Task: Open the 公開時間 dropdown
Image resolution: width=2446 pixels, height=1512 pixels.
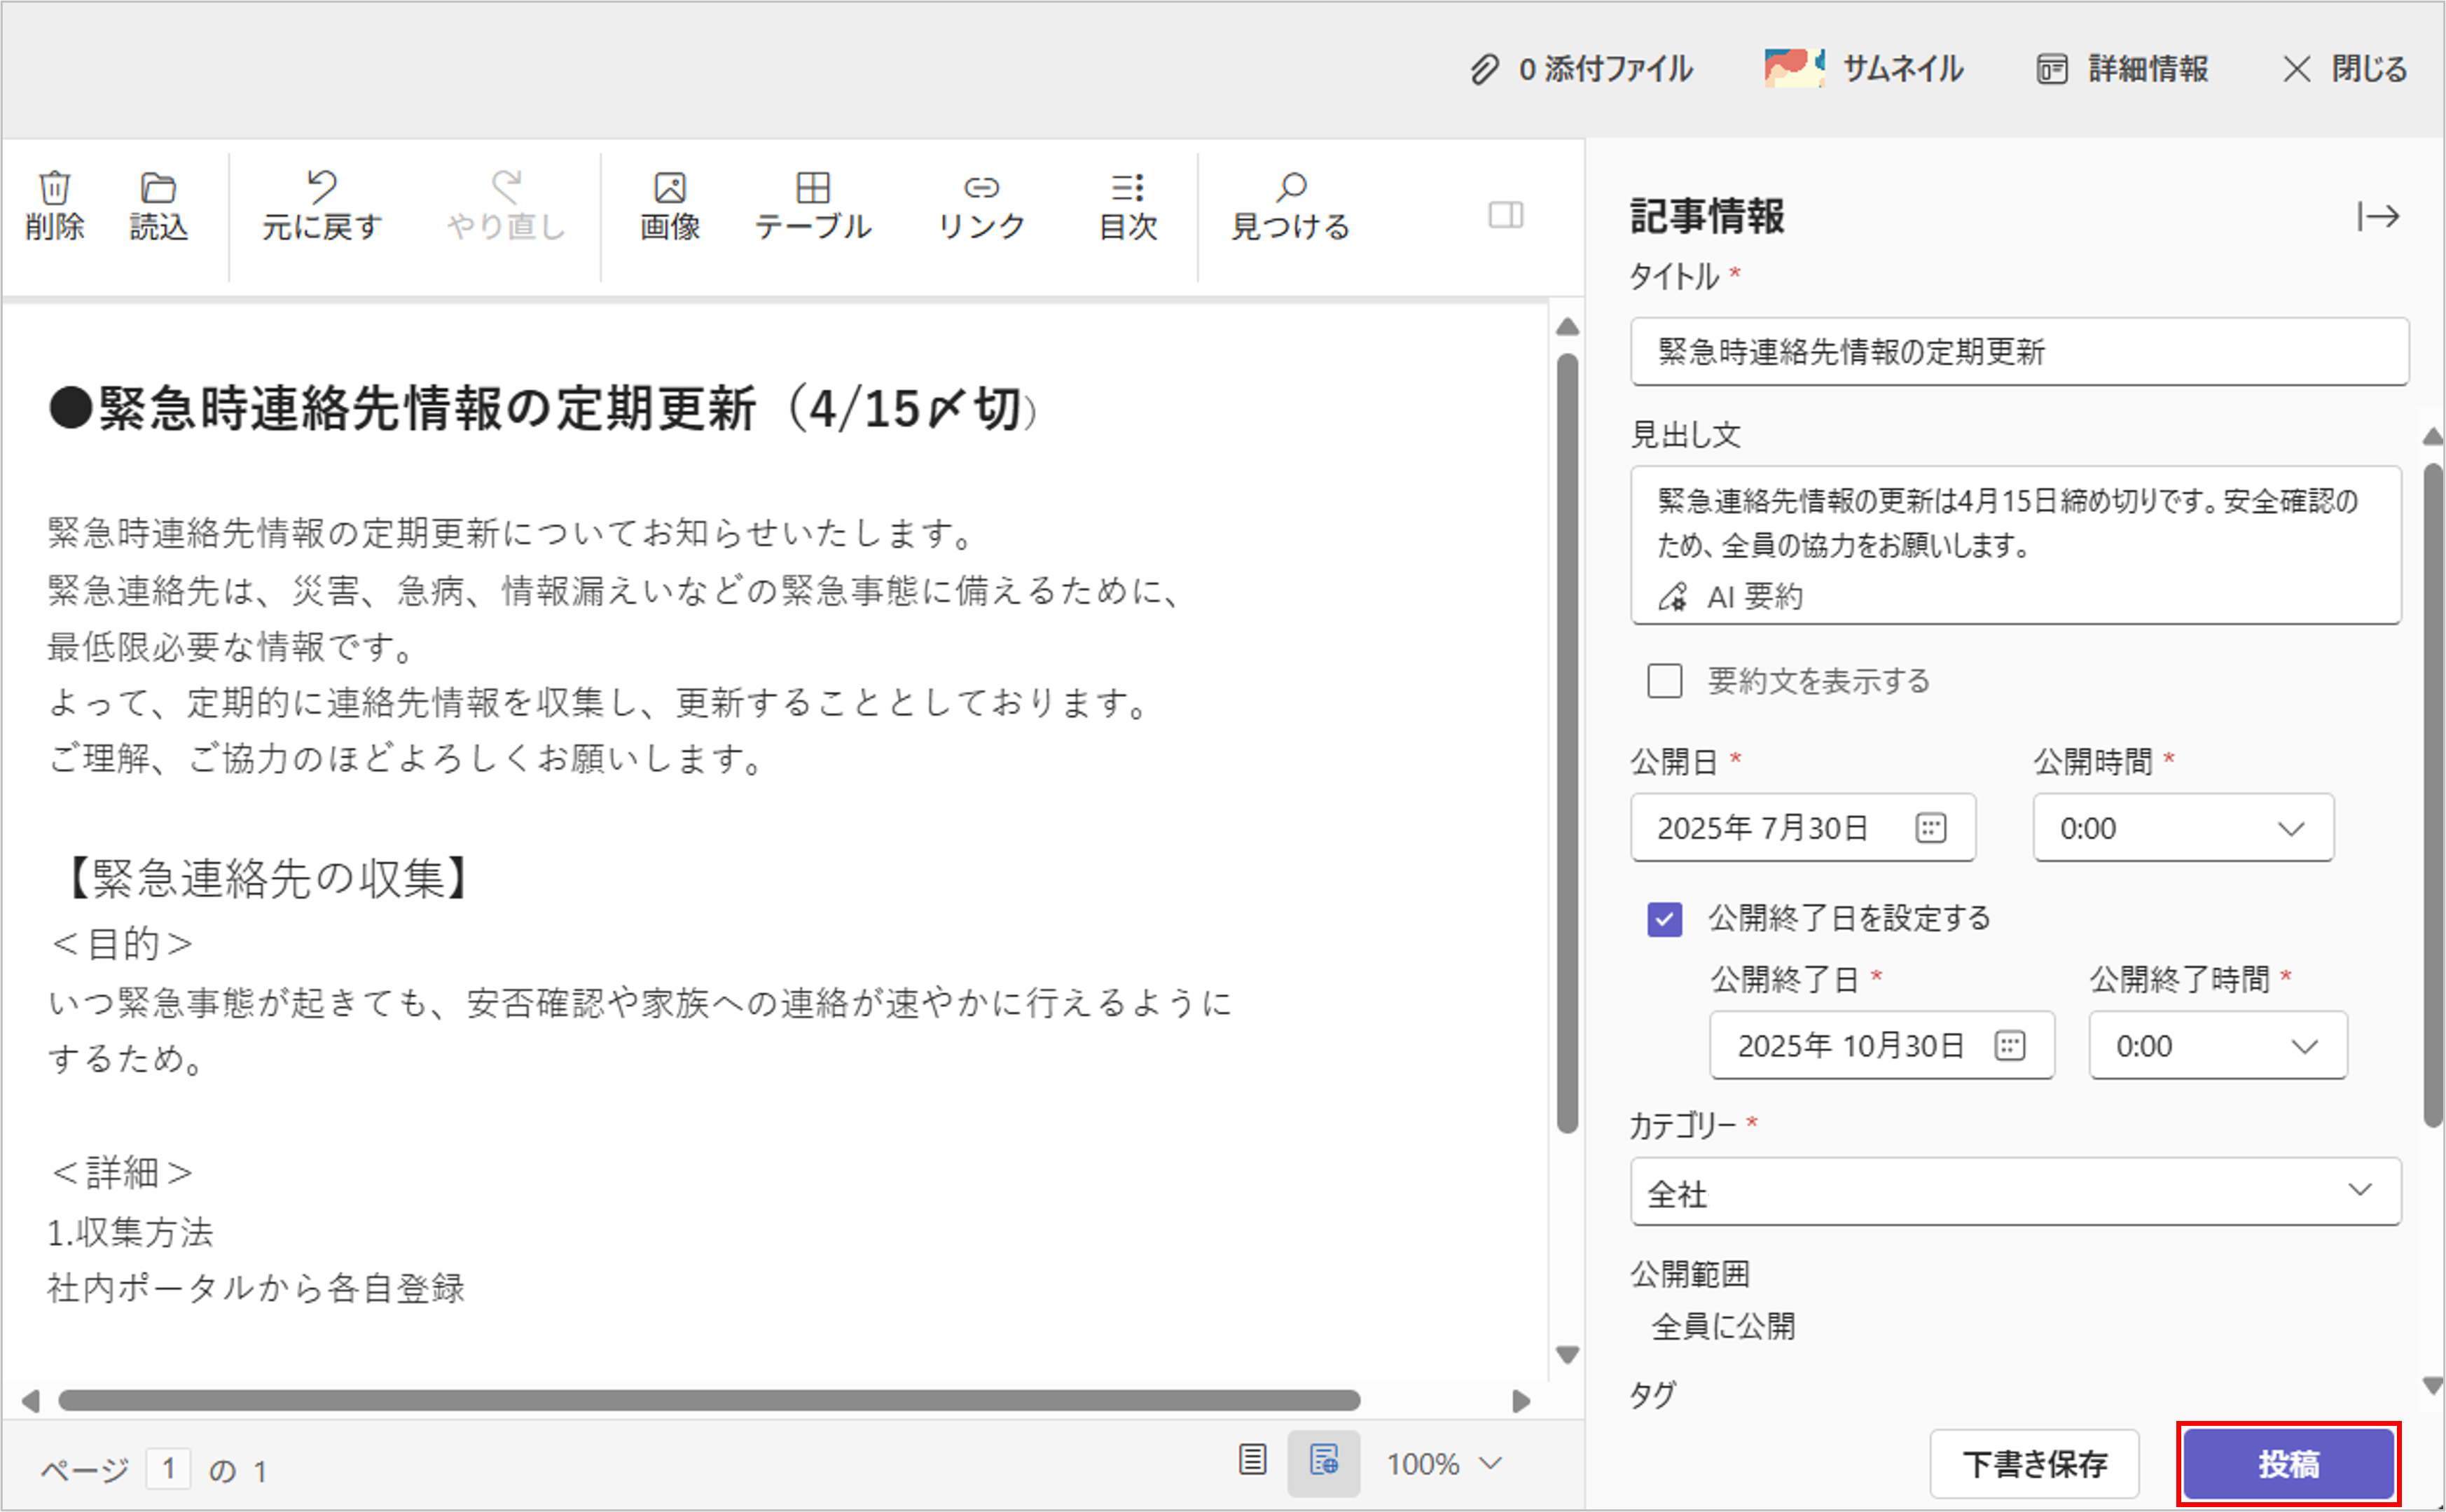Action: point(2182,828)
